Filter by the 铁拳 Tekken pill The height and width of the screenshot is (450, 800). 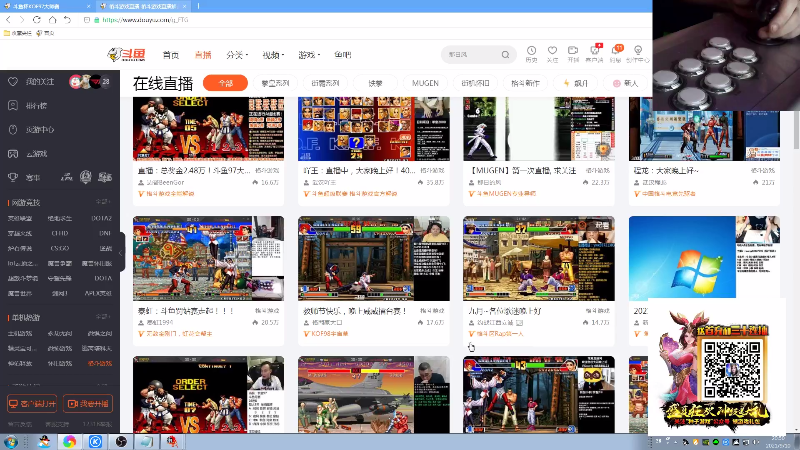pos(376,83)
